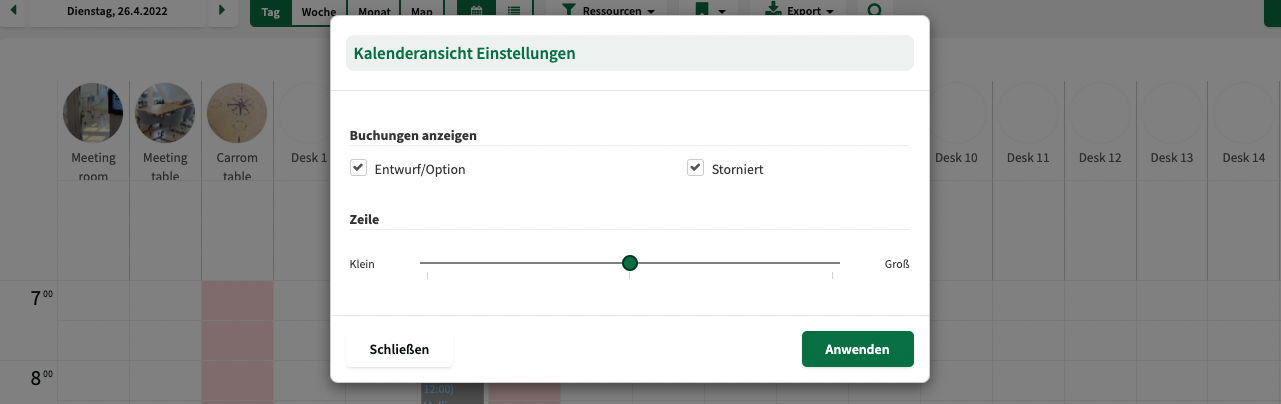Click the Schließen button
The height and width of the screenshot is (404, 1281).
399,349
